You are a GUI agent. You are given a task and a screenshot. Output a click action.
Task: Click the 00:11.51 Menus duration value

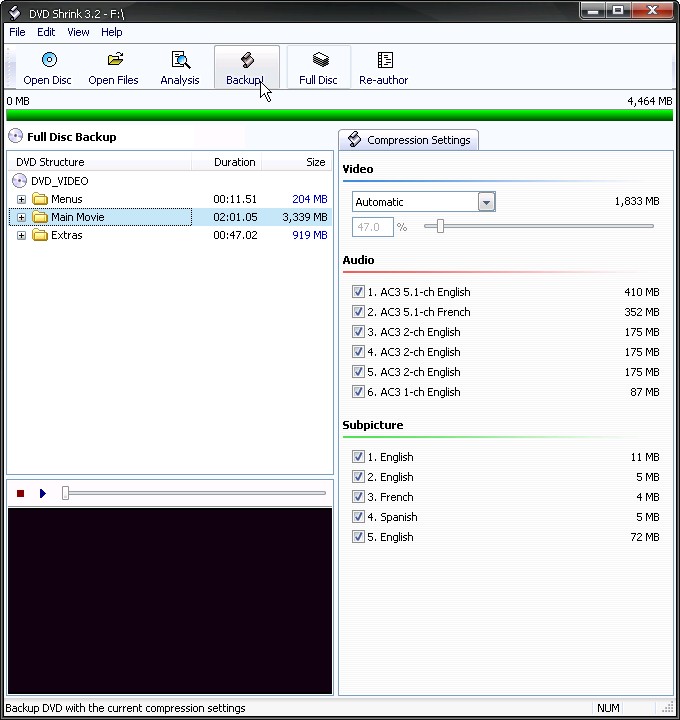pos(235,199)
